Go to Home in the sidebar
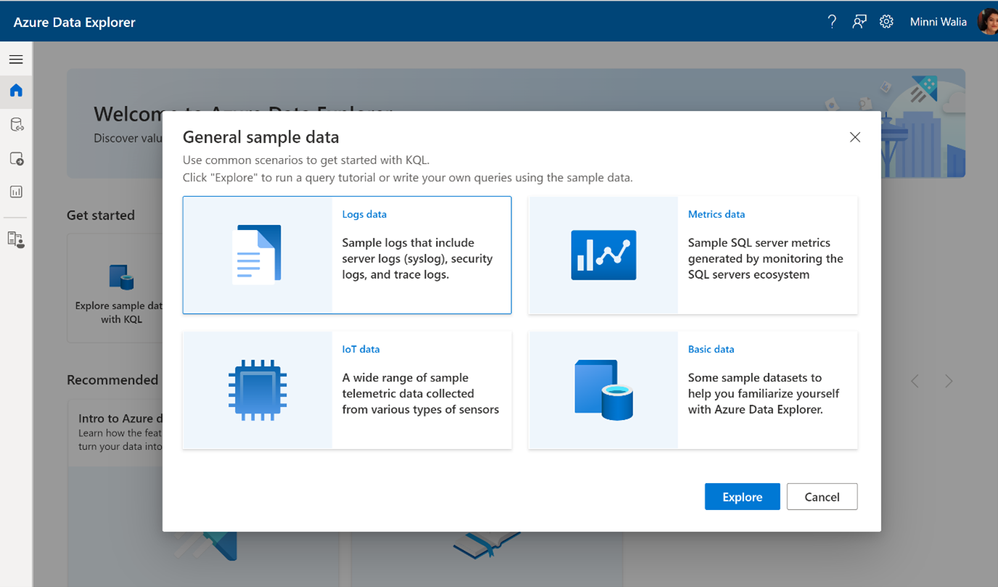 point(16,90)
